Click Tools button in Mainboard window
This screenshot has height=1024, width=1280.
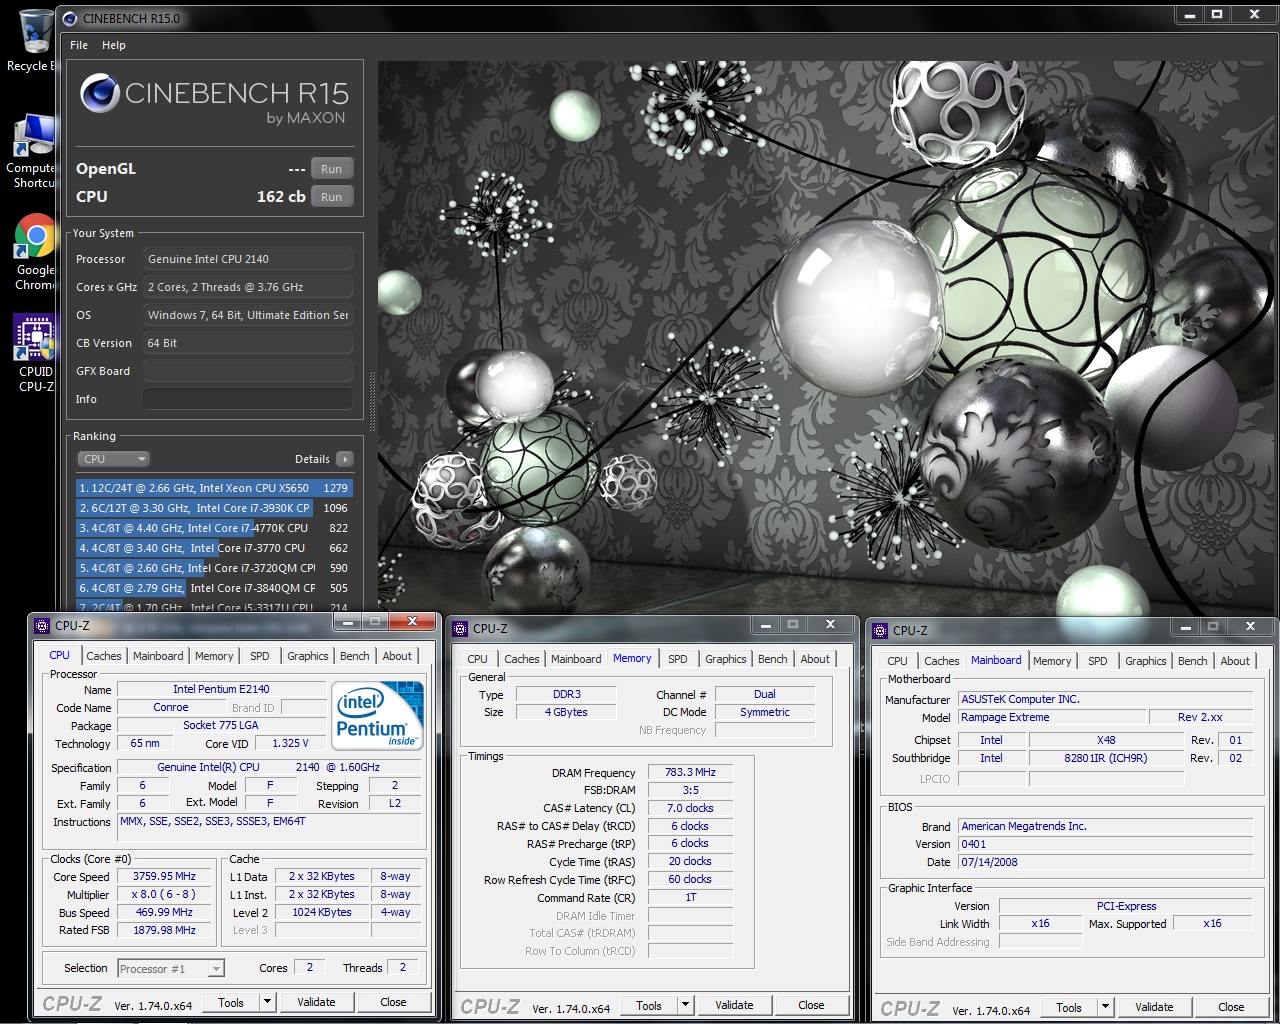(x=1069, y=1007)
